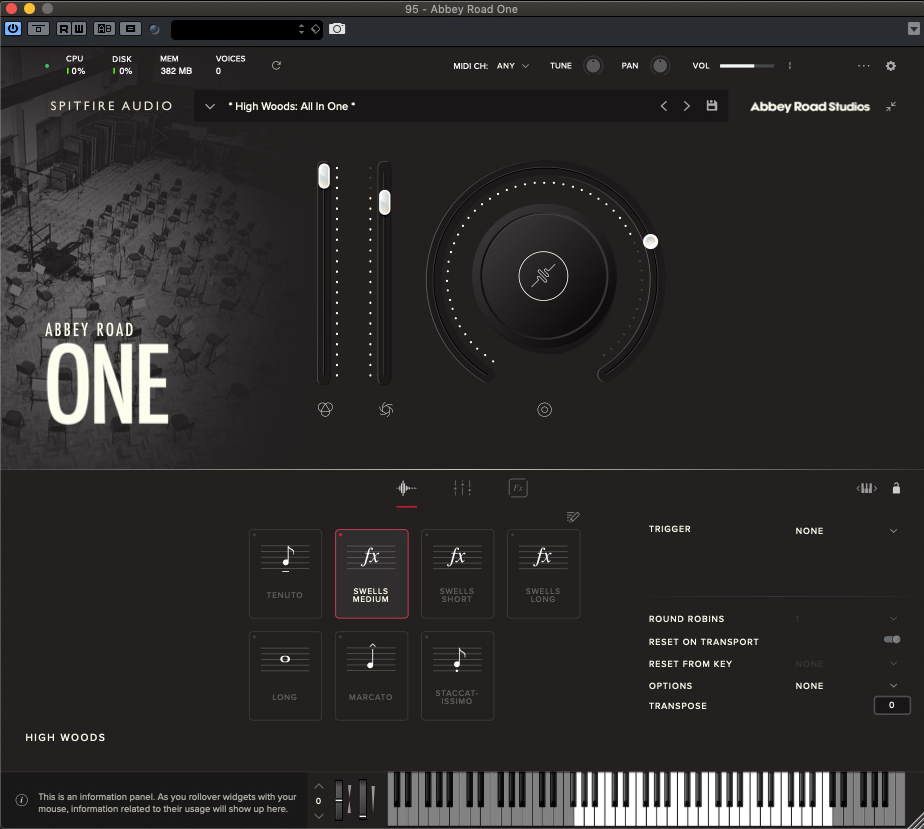Click the three-dot more options icon
Screen dimensions: 924x829
864,66
